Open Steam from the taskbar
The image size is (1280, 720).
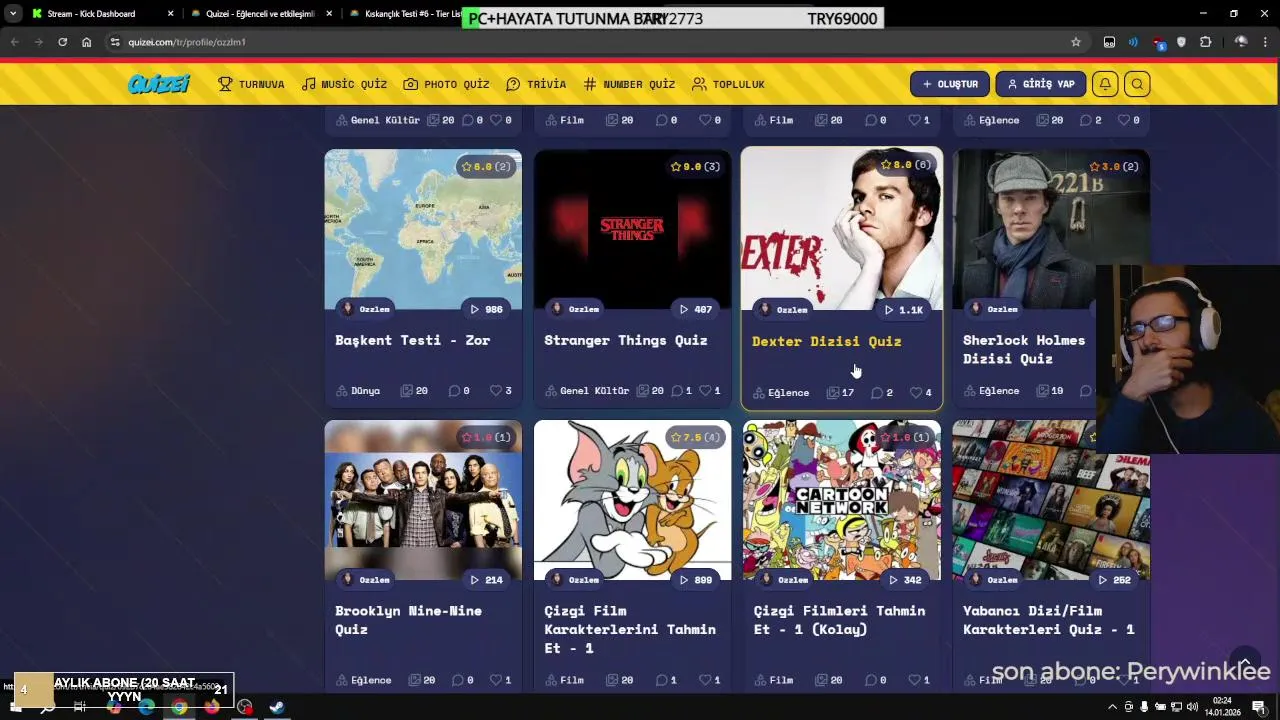(277, 707)
